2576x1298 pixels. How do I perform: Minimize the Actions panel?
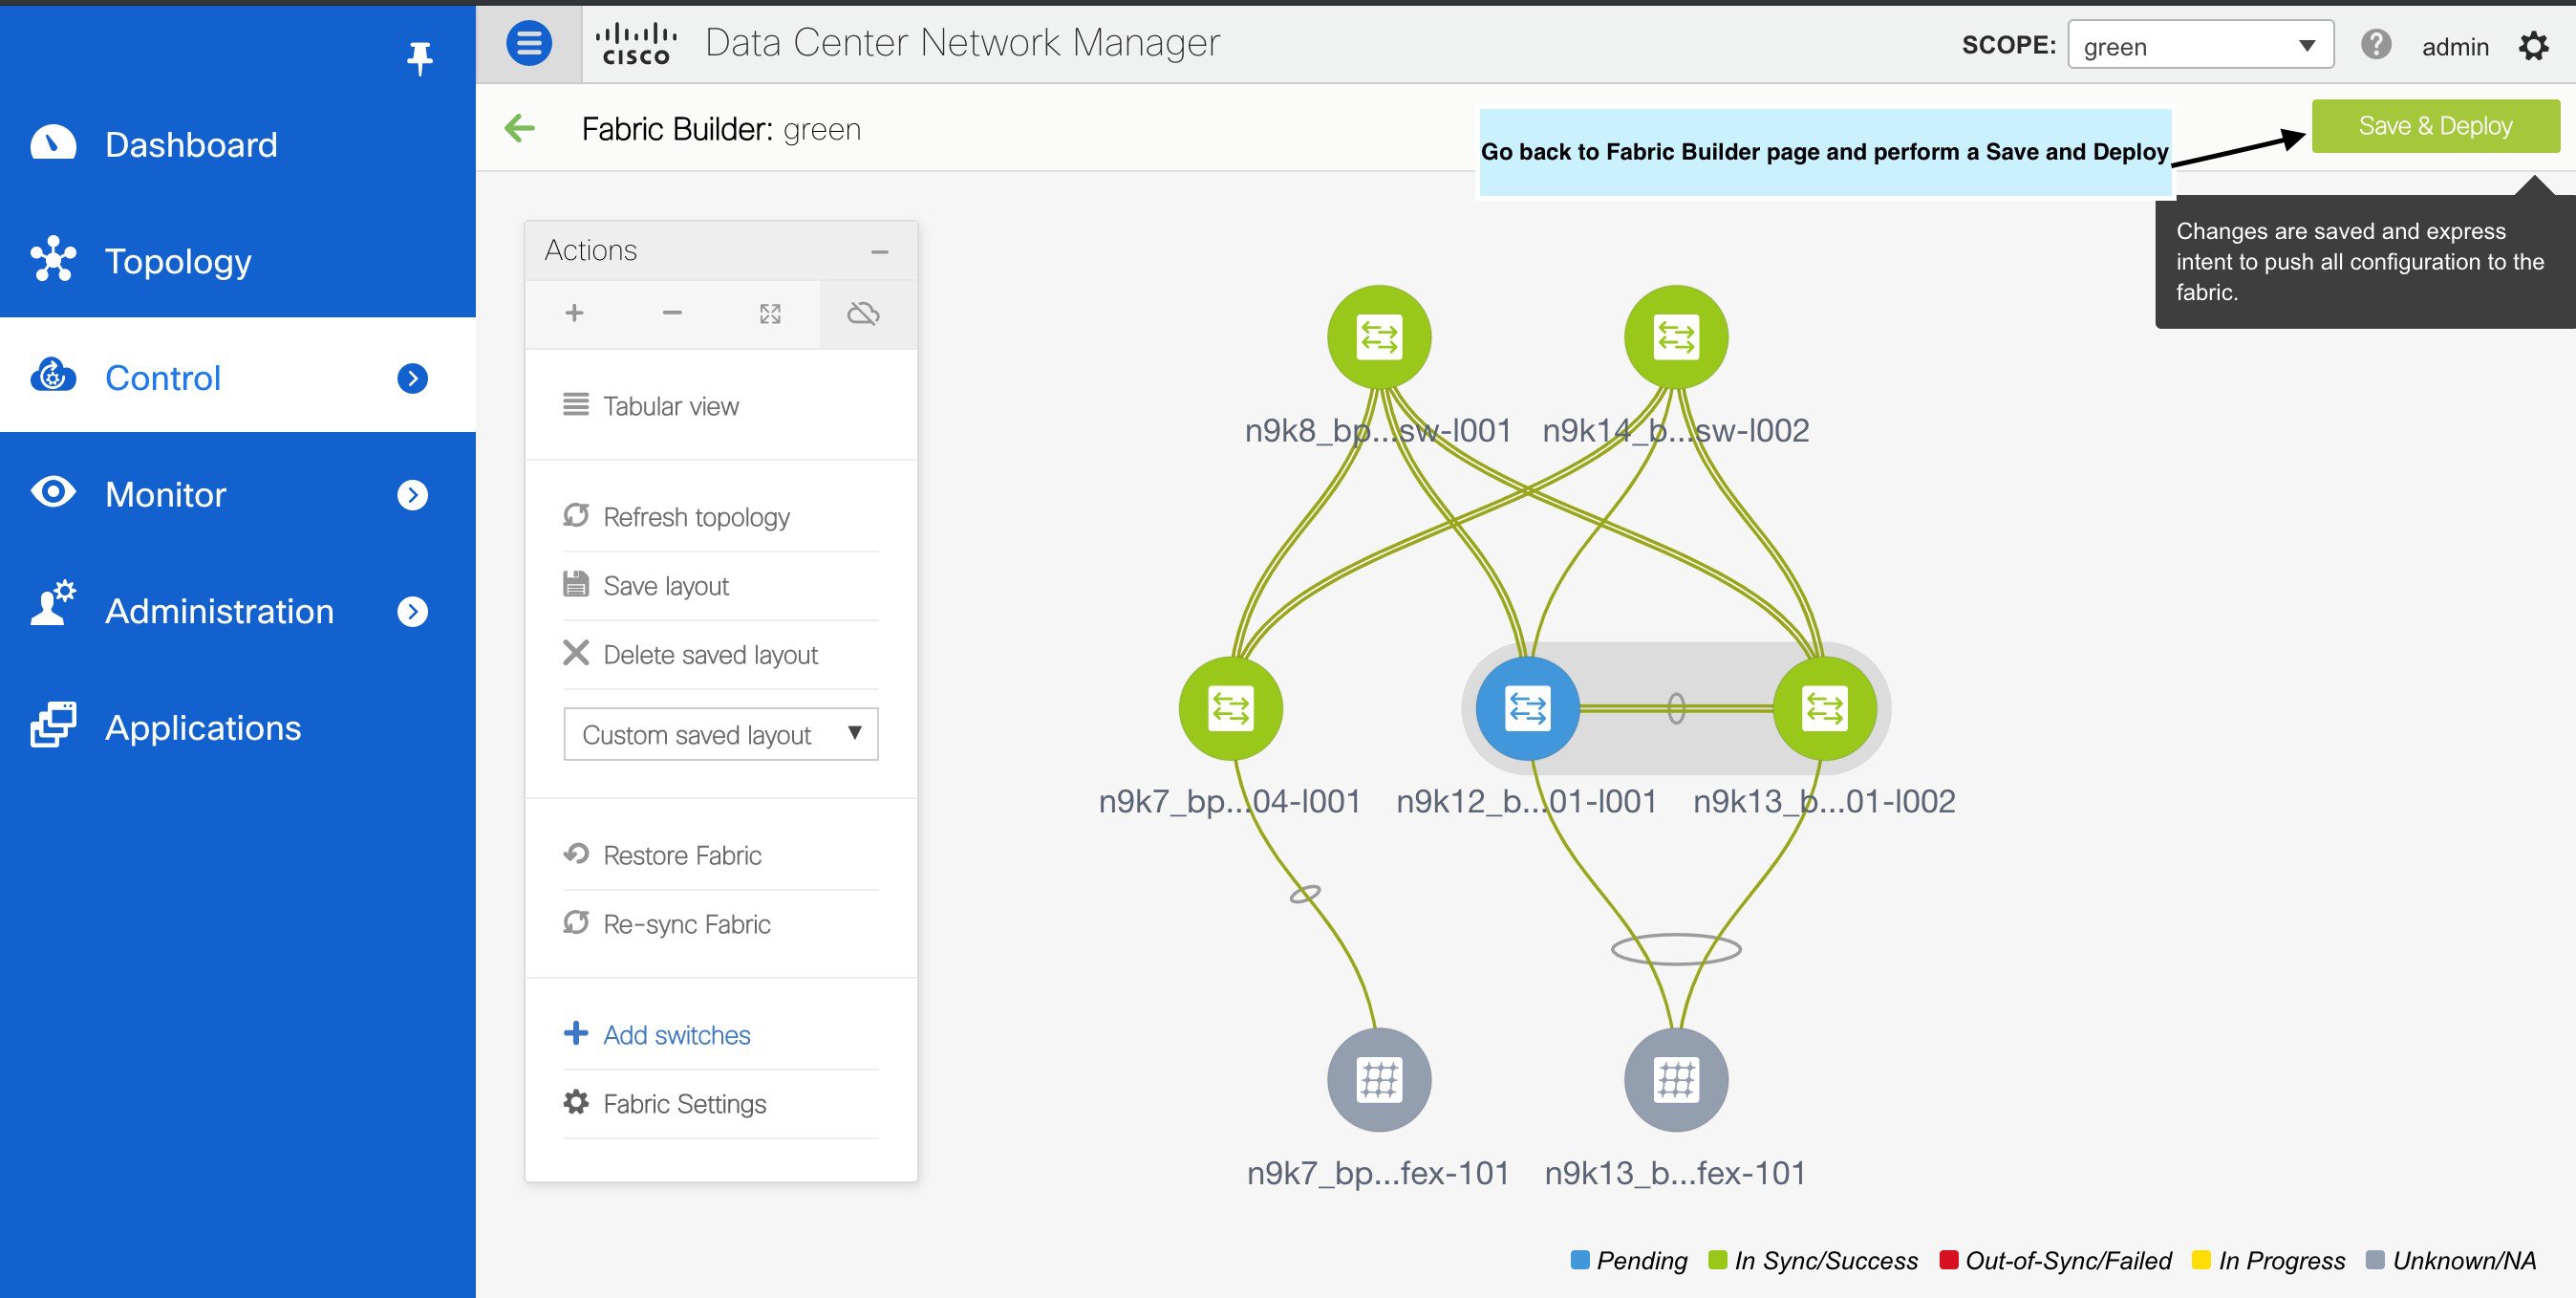(x=880, y=252)
